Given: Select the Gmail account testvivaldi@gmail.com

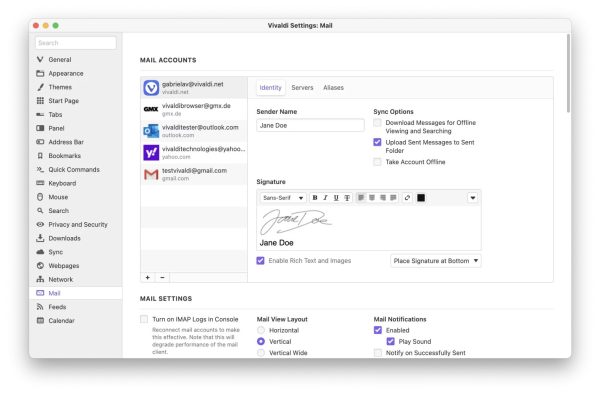Looking at the screenshot, I should pyautogui.click(x=194, y=174).
